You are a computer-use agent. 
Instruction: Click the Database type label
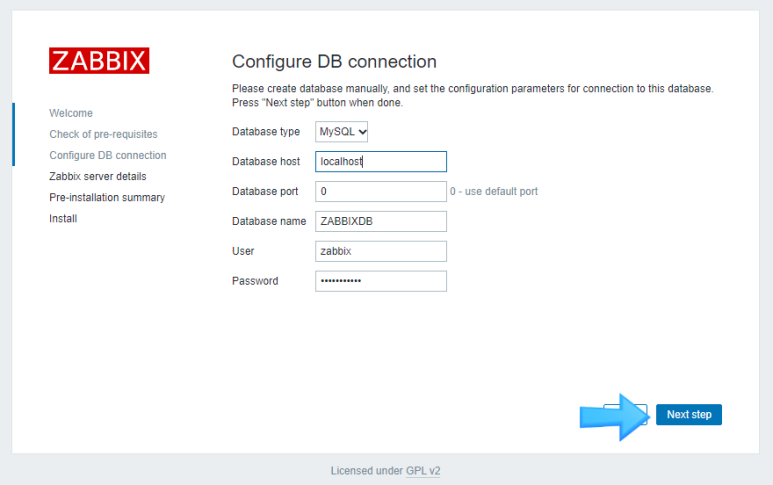pos(266,132)
